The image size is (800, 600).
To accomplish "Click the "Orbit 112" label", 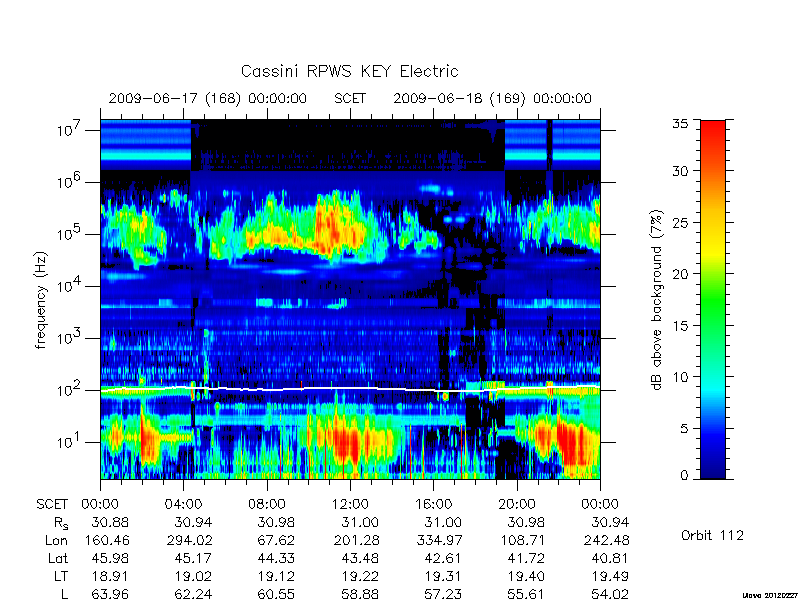I will (712, 535).
